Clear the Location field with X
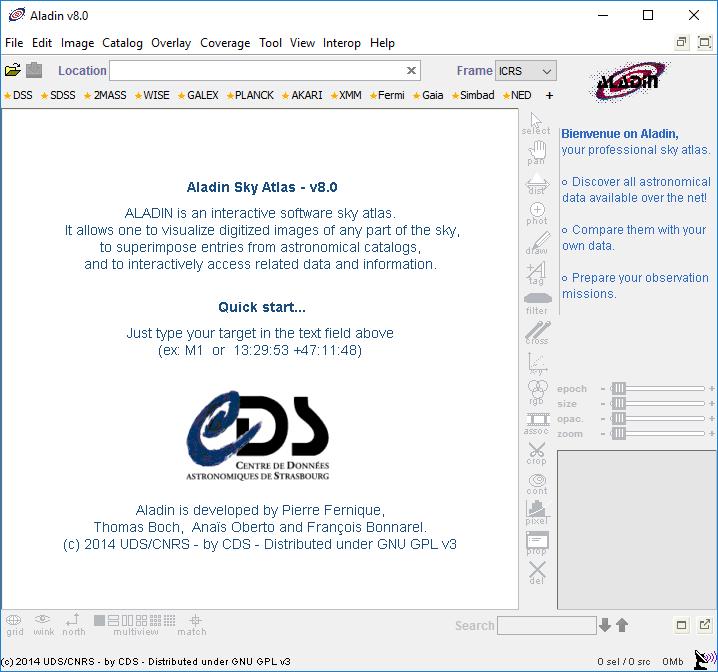Image resolution: width=718 pixels, height=672 pixels. click(411, 70)
